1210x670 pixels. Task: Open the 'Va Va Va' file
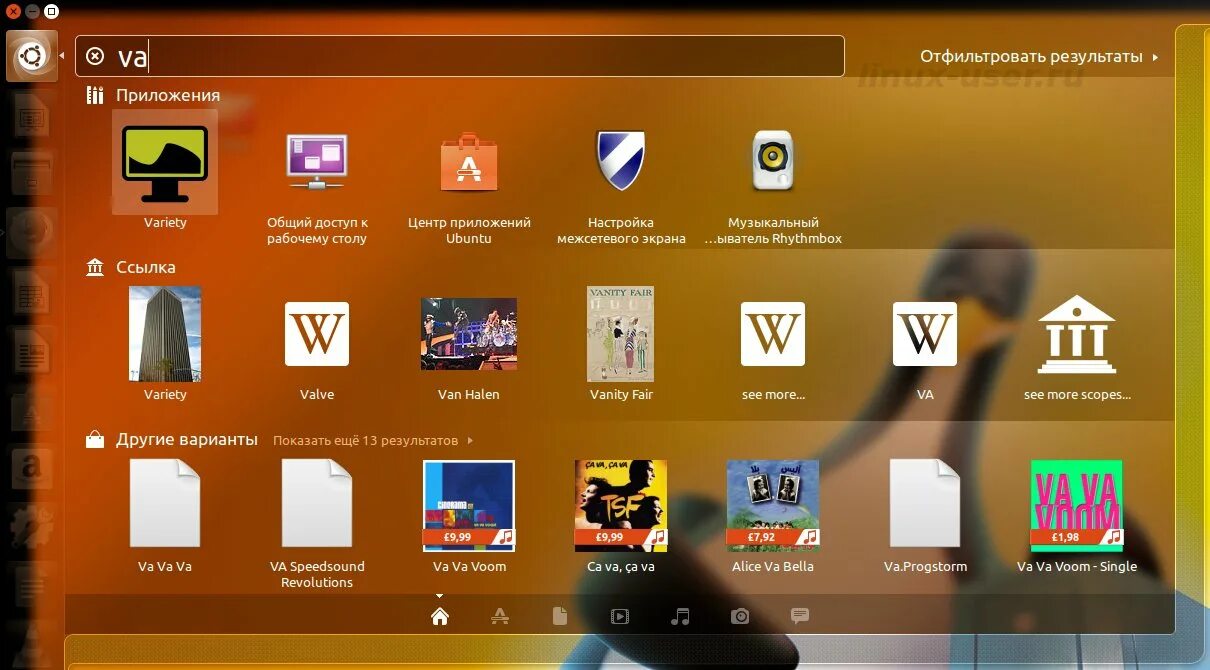pos(165,503)
